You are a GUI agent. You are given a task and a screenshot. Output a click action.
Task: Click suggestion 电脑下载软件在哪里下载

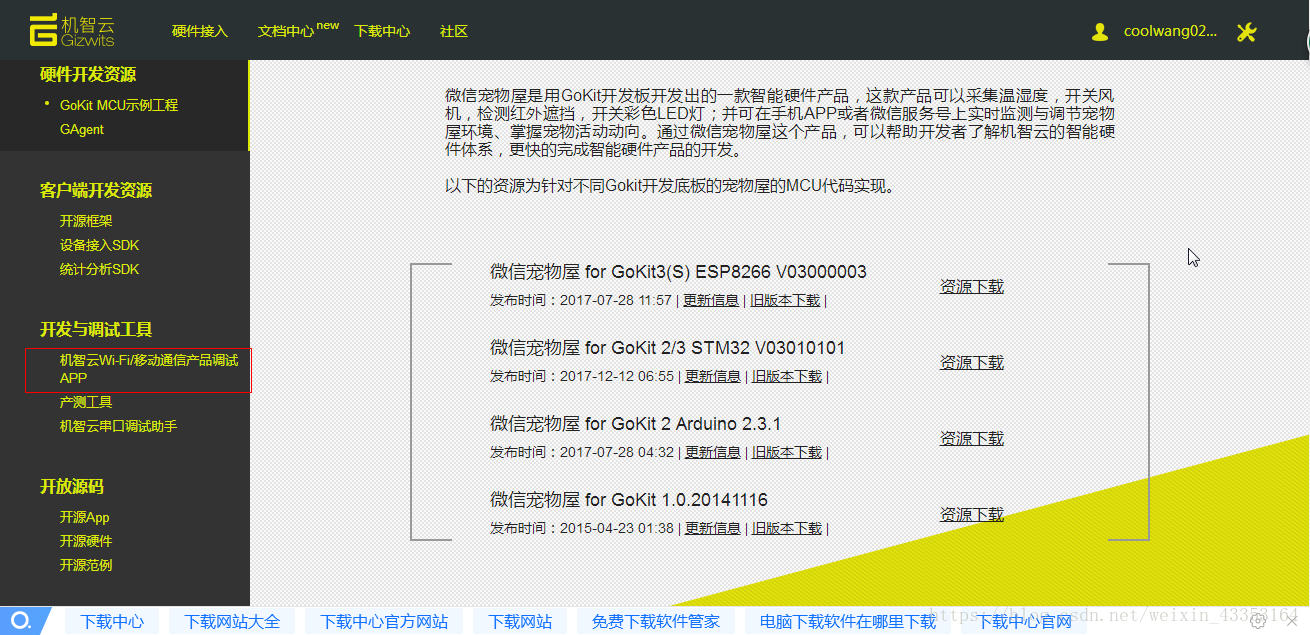pyautogui.click(x=848, y=622)
